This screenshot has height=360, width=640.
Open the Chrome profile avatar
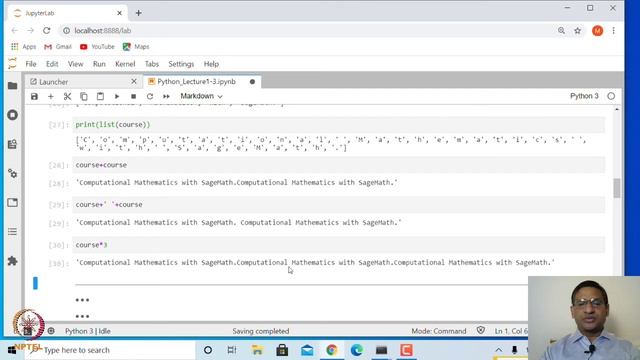[598, 31]
